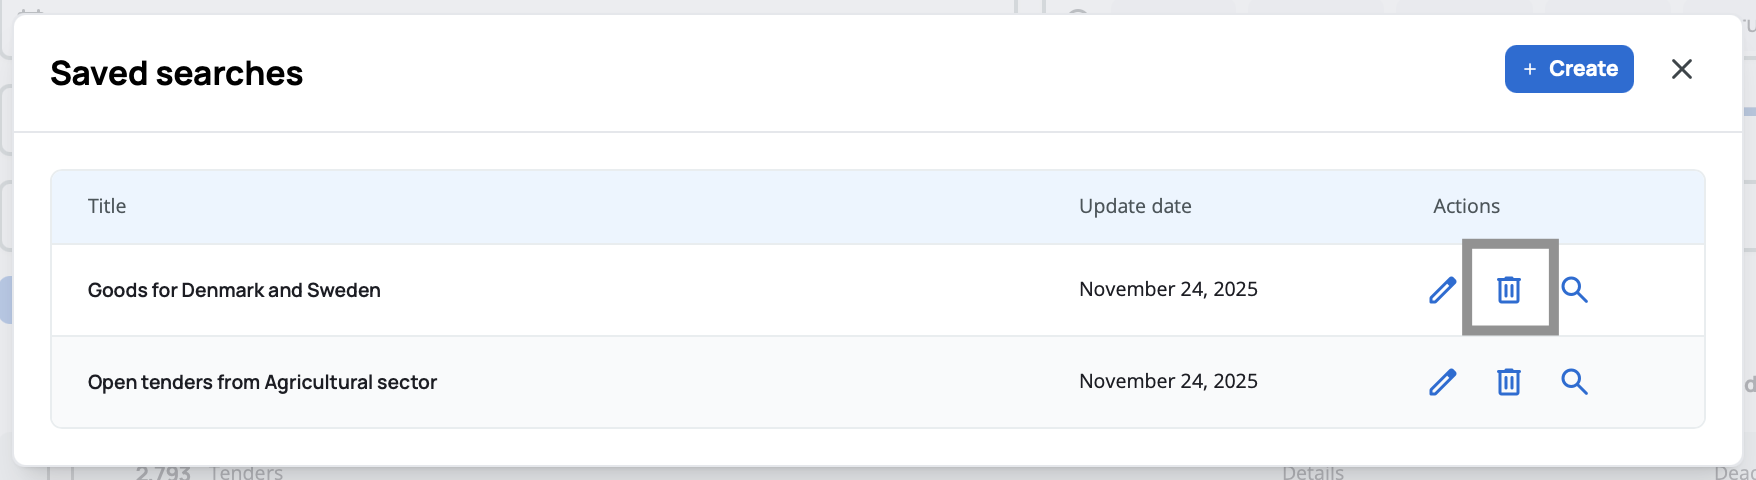Click the Agricultural sector row update date

pos(1168,381)
